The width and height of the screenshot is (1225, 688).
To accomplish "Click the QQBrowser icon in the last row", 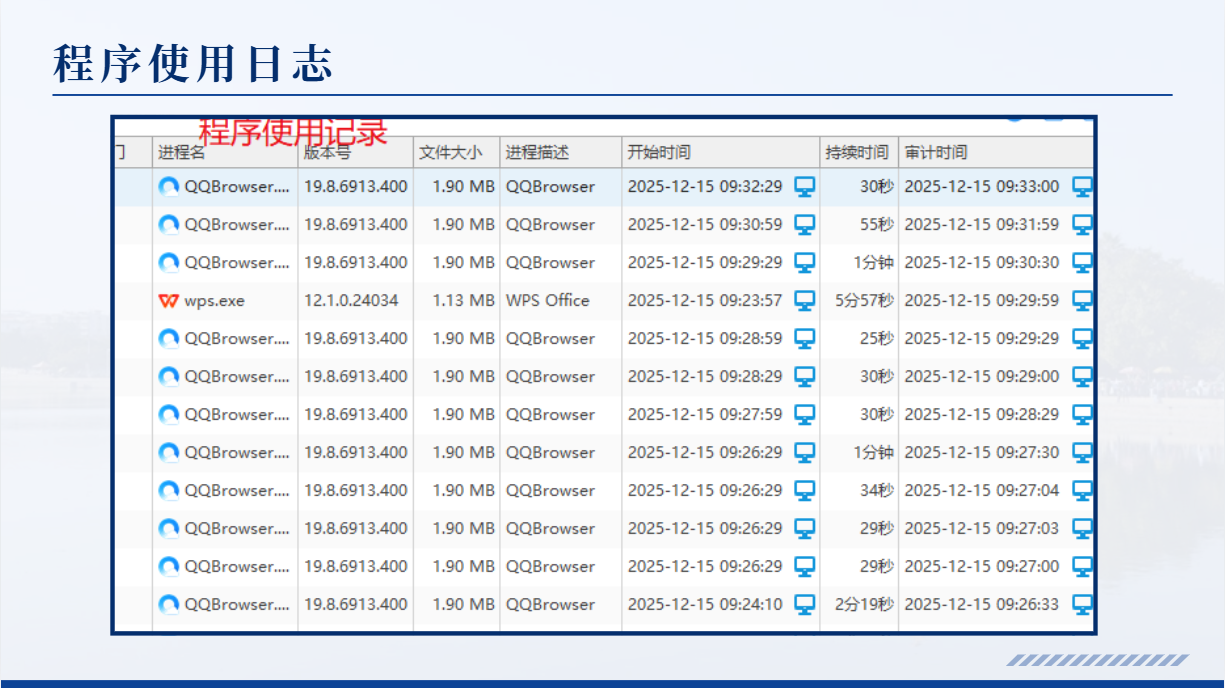I will 169,604.
